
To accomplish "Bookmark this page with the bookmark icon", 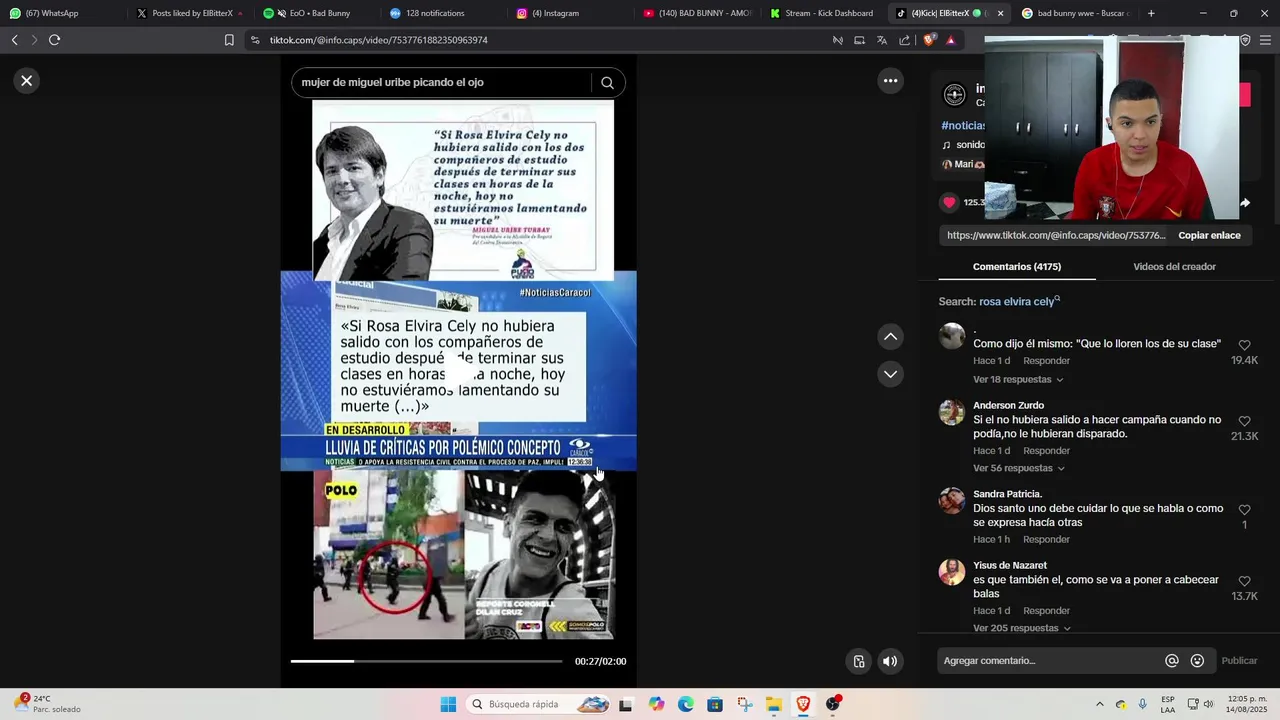I will pyautogui.click(x=229, y=40).
